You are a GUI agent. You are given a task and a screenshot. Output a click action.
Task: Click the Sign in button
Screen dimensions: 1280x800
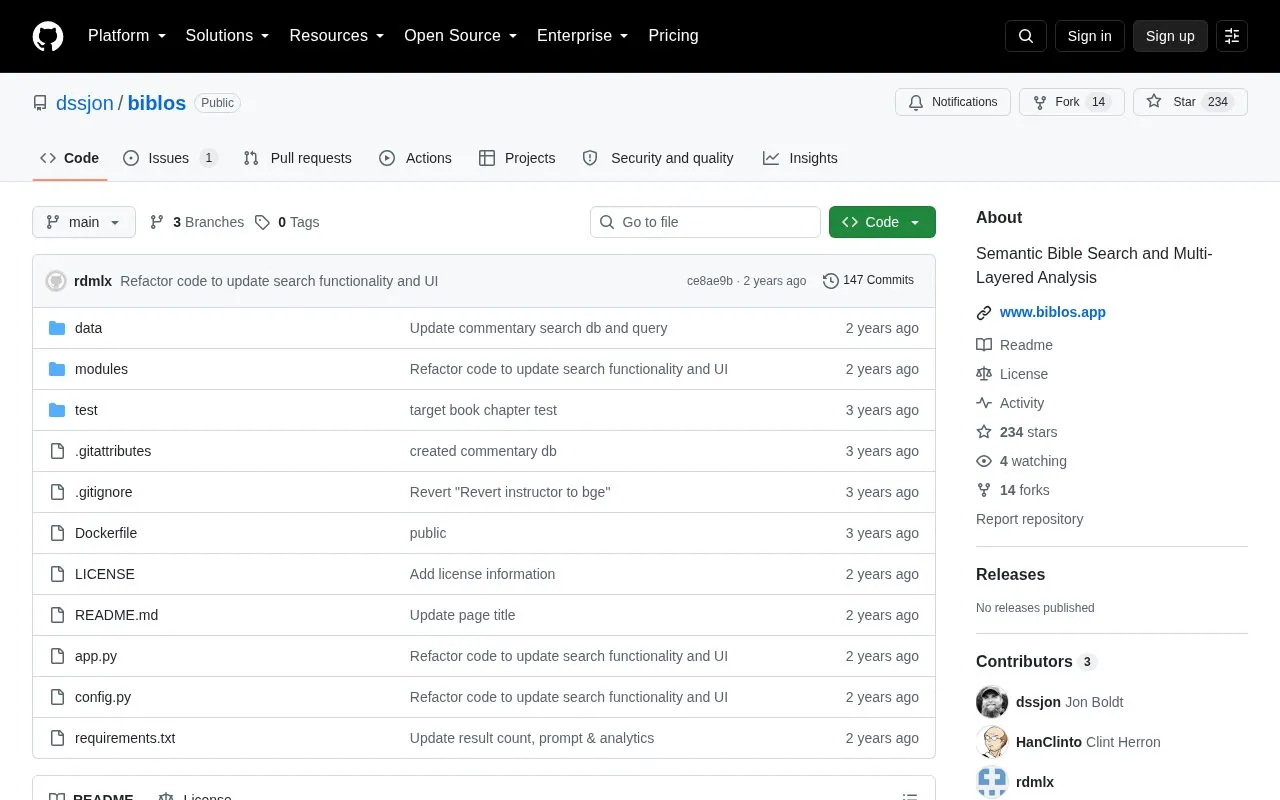click(1089, 36)
